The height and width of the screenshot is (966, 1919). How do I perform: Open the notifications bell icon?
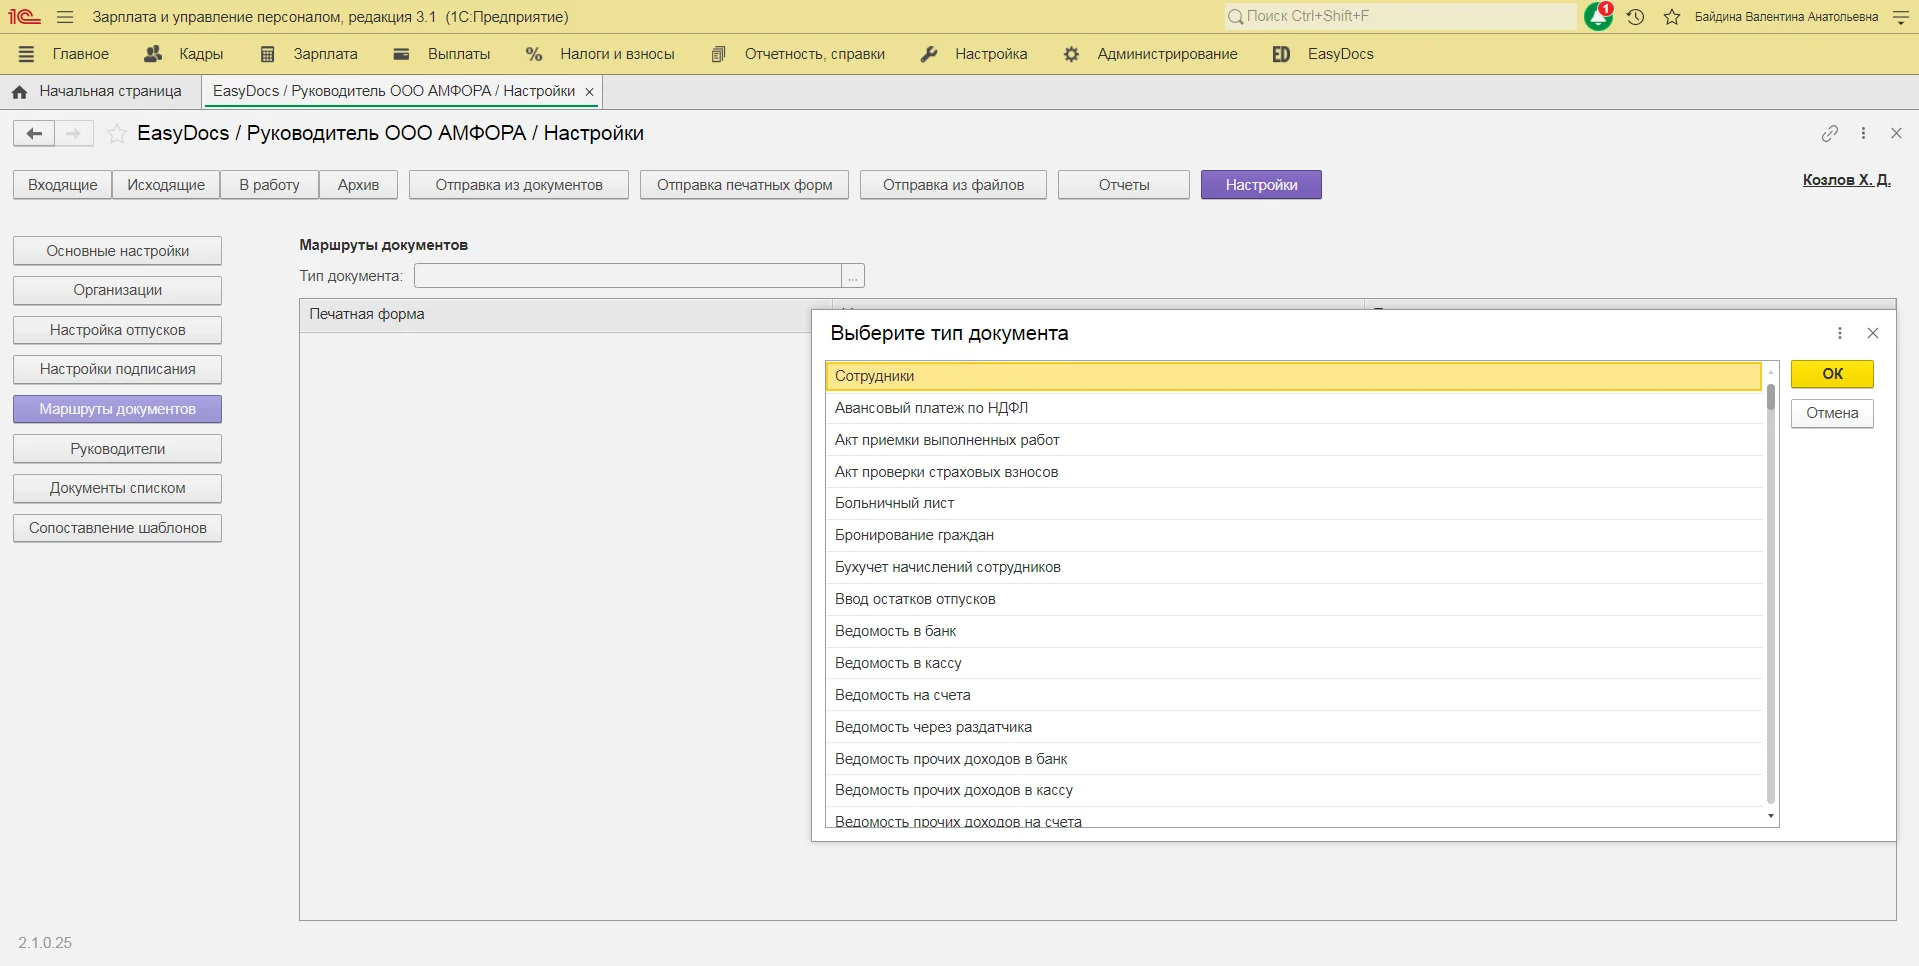1598,17
